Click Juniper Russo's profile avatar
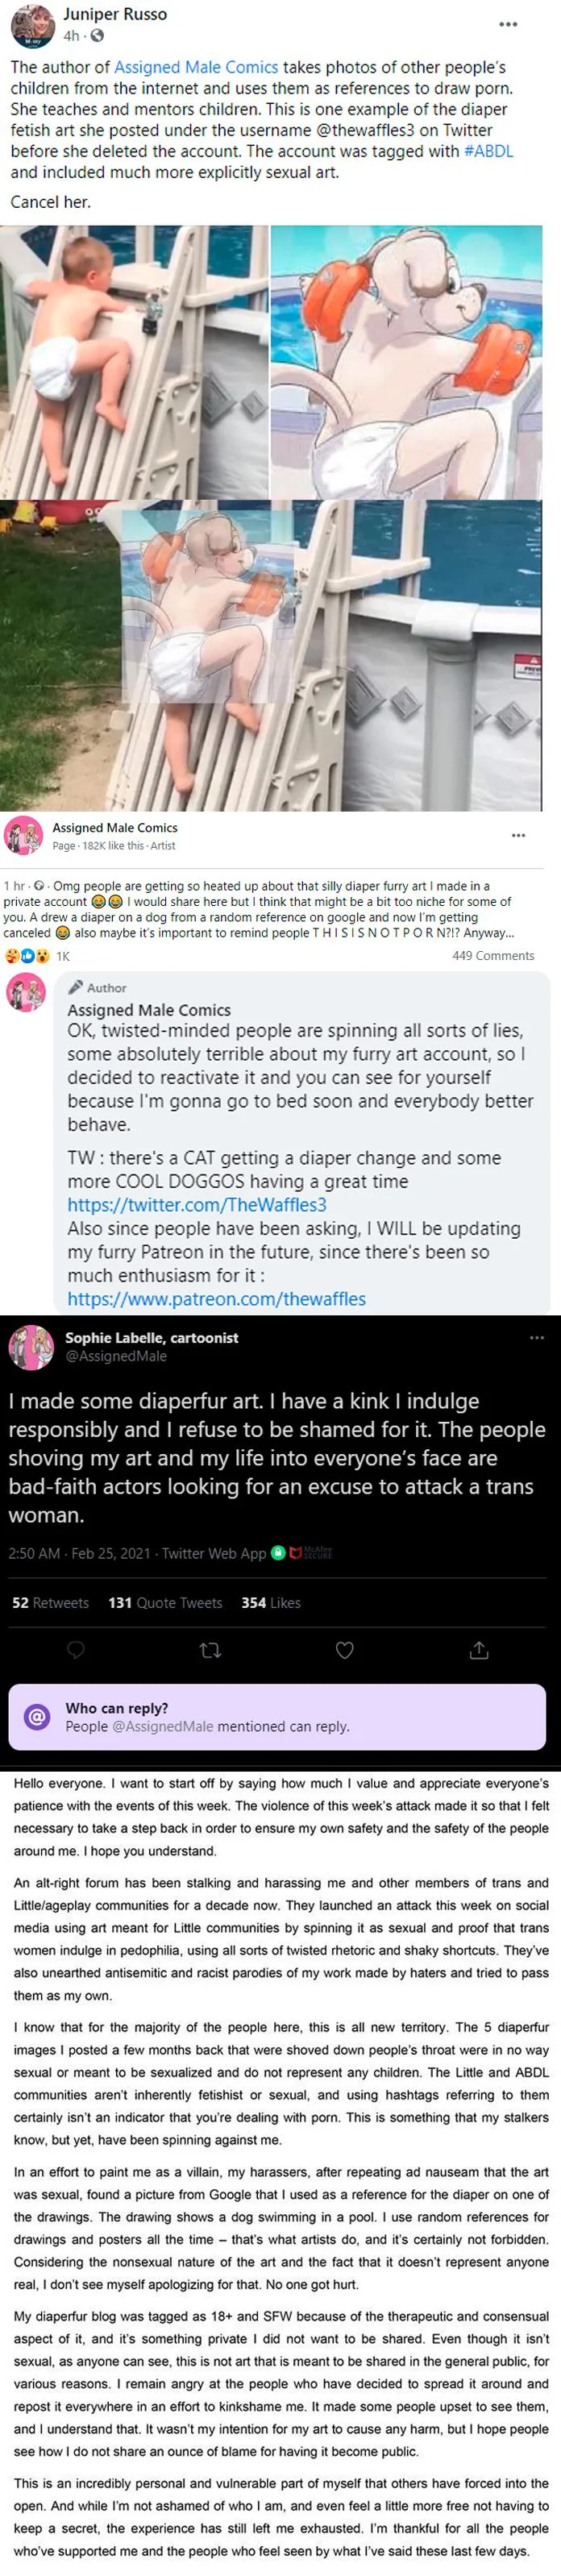 pyautogui.click(x=32, y=25)
